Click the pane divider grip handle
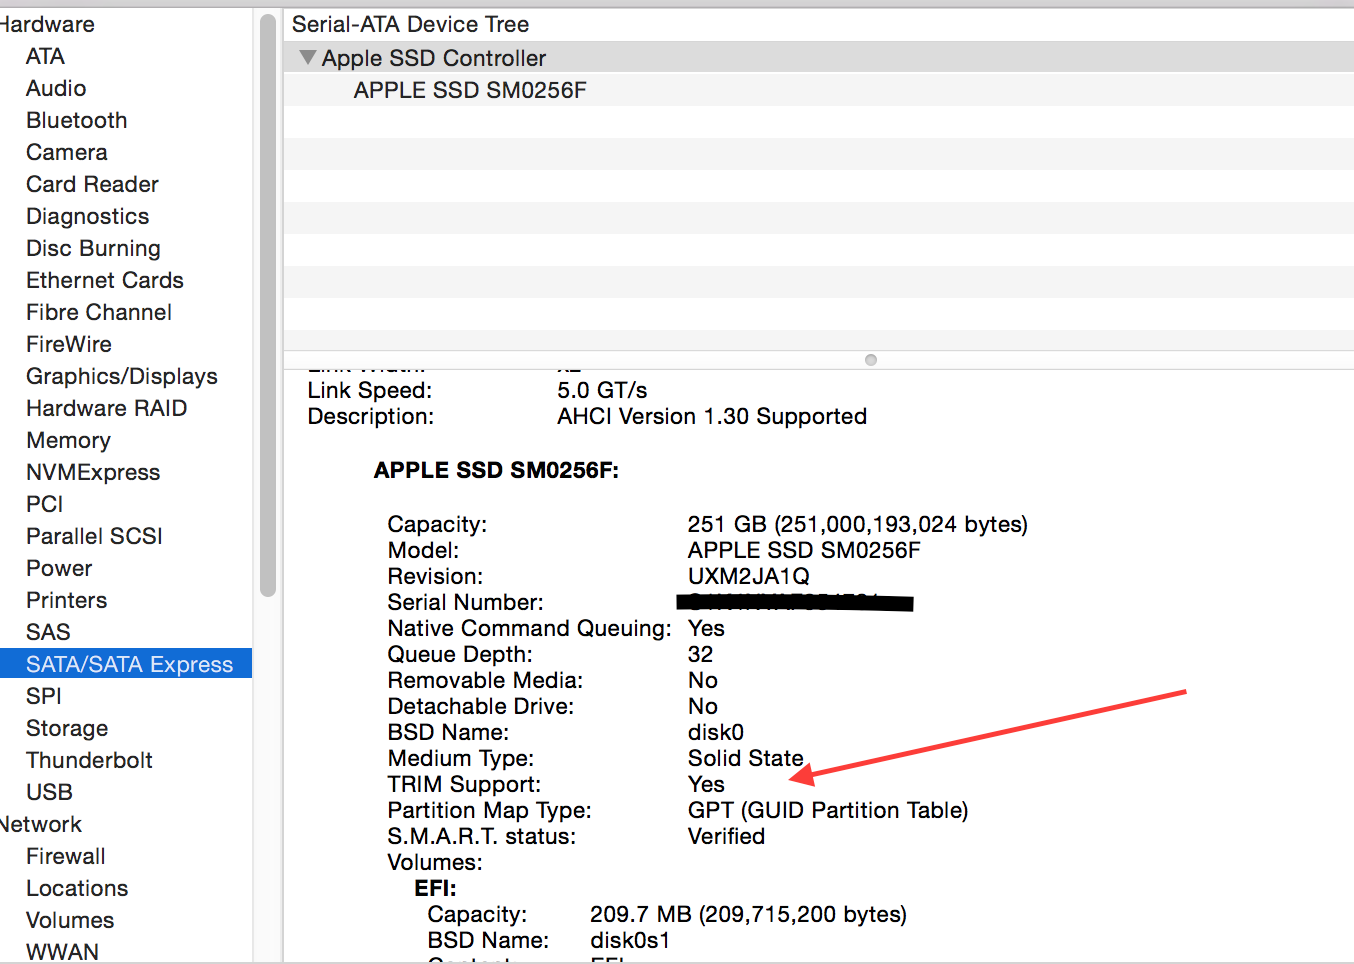This screenshot has width=1354, height=964. click(871, 360)
